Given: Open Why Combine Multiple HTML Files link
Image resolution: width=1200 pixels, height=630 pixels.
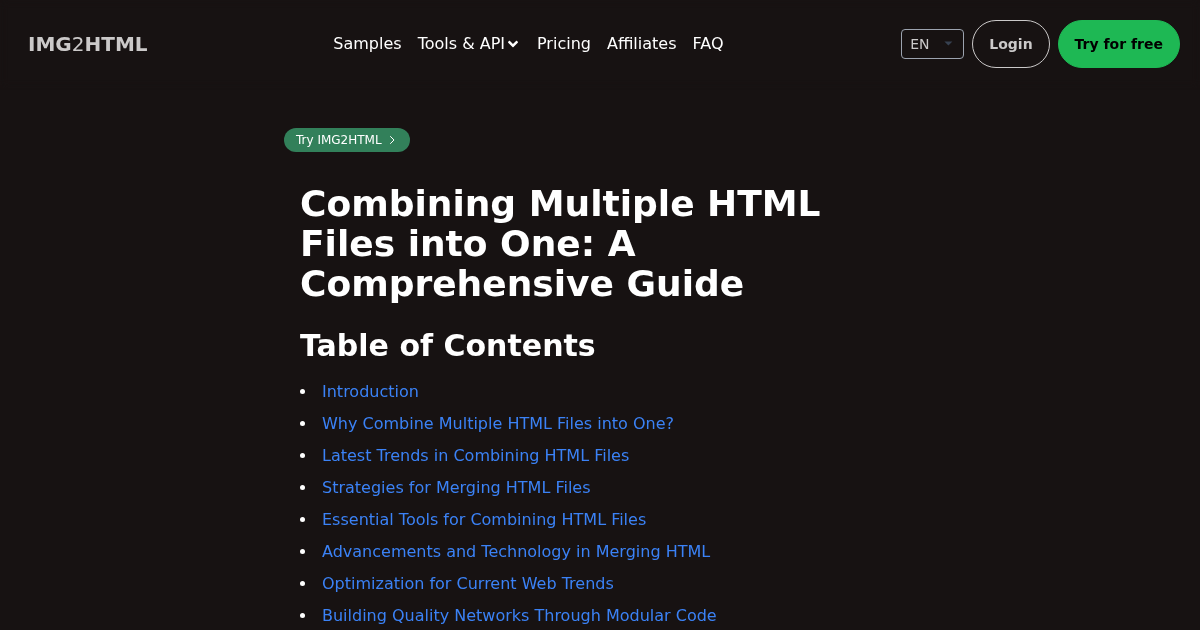Looking at the screenshot, I should tap(497, 424).
